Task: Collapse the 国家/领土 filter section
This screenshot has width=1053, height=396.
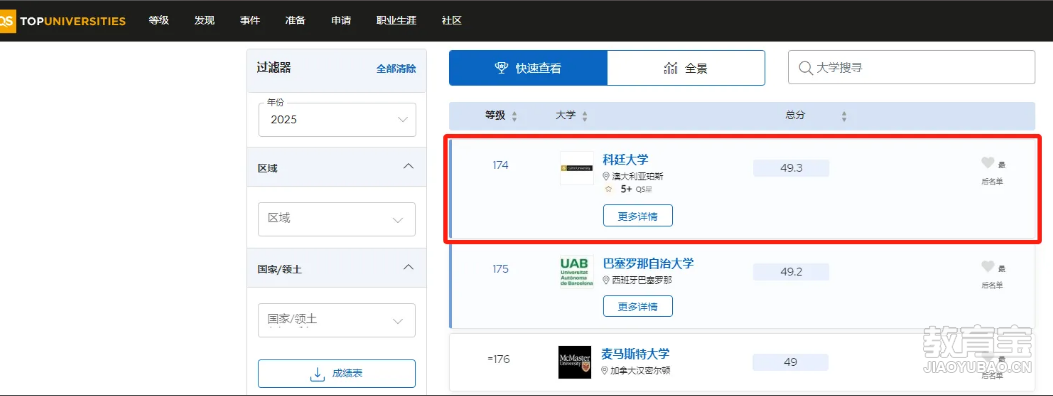Action: 408,267
